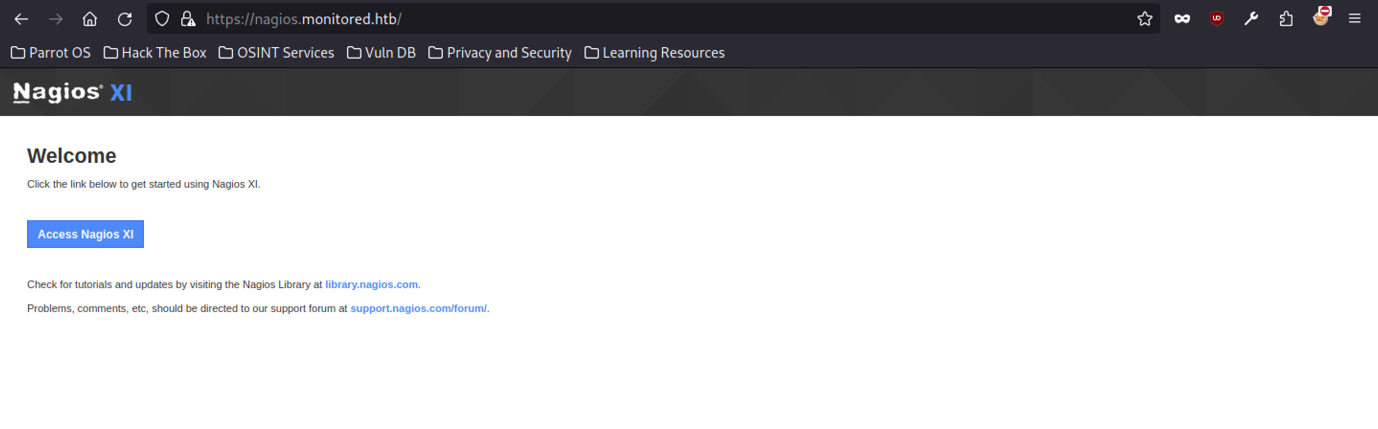Viewport: 1378px width, 429px height.
Task: Open the uBlock Origin extension
Action: pos(1216,19)
